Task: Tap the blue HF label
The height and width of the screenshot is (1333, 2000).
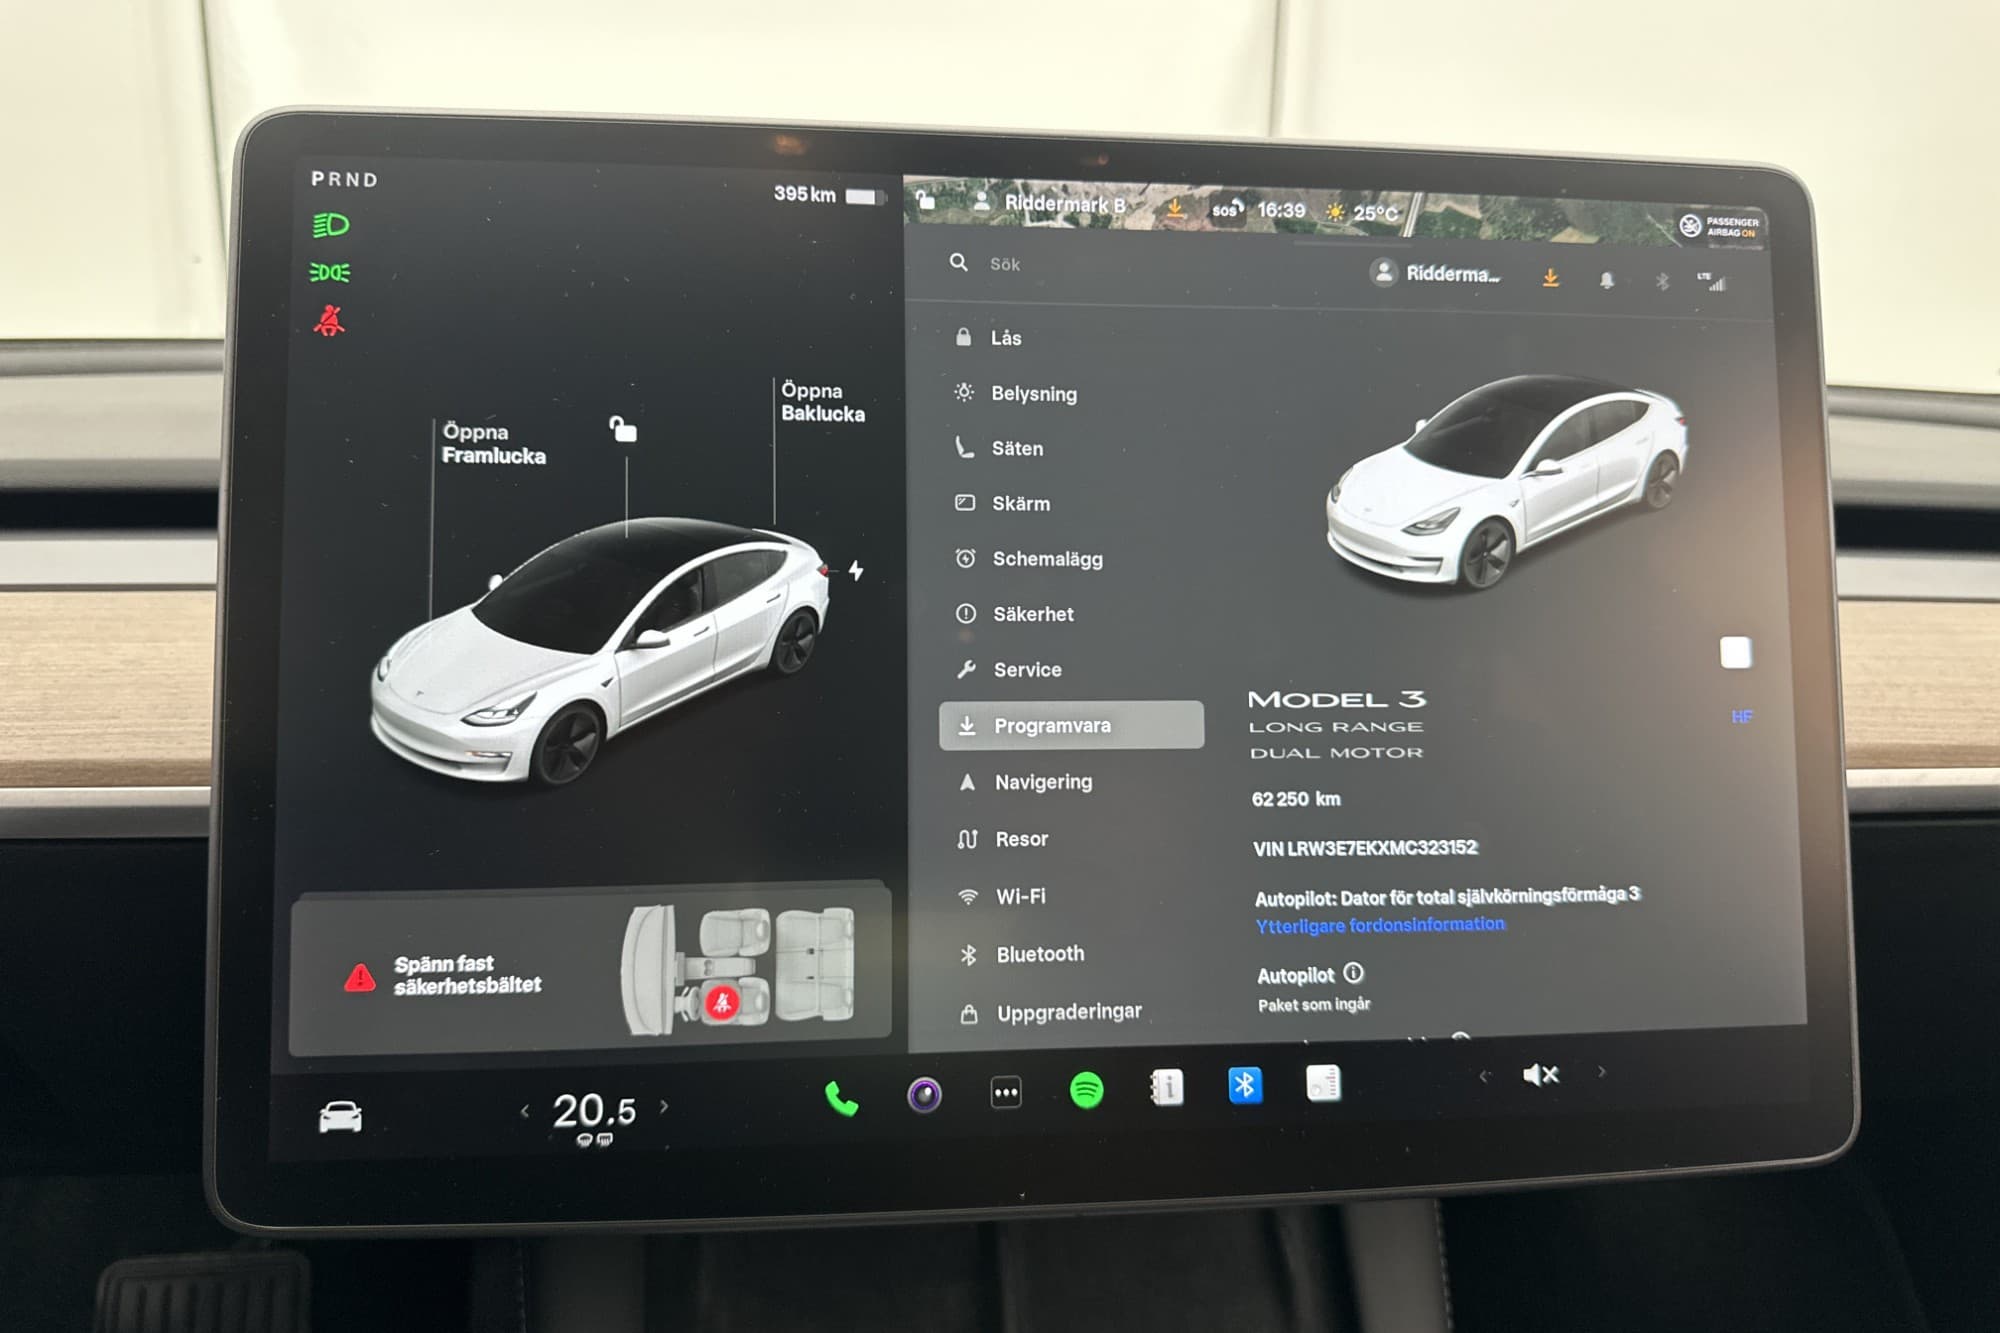Action: (x=1742, y=717)
